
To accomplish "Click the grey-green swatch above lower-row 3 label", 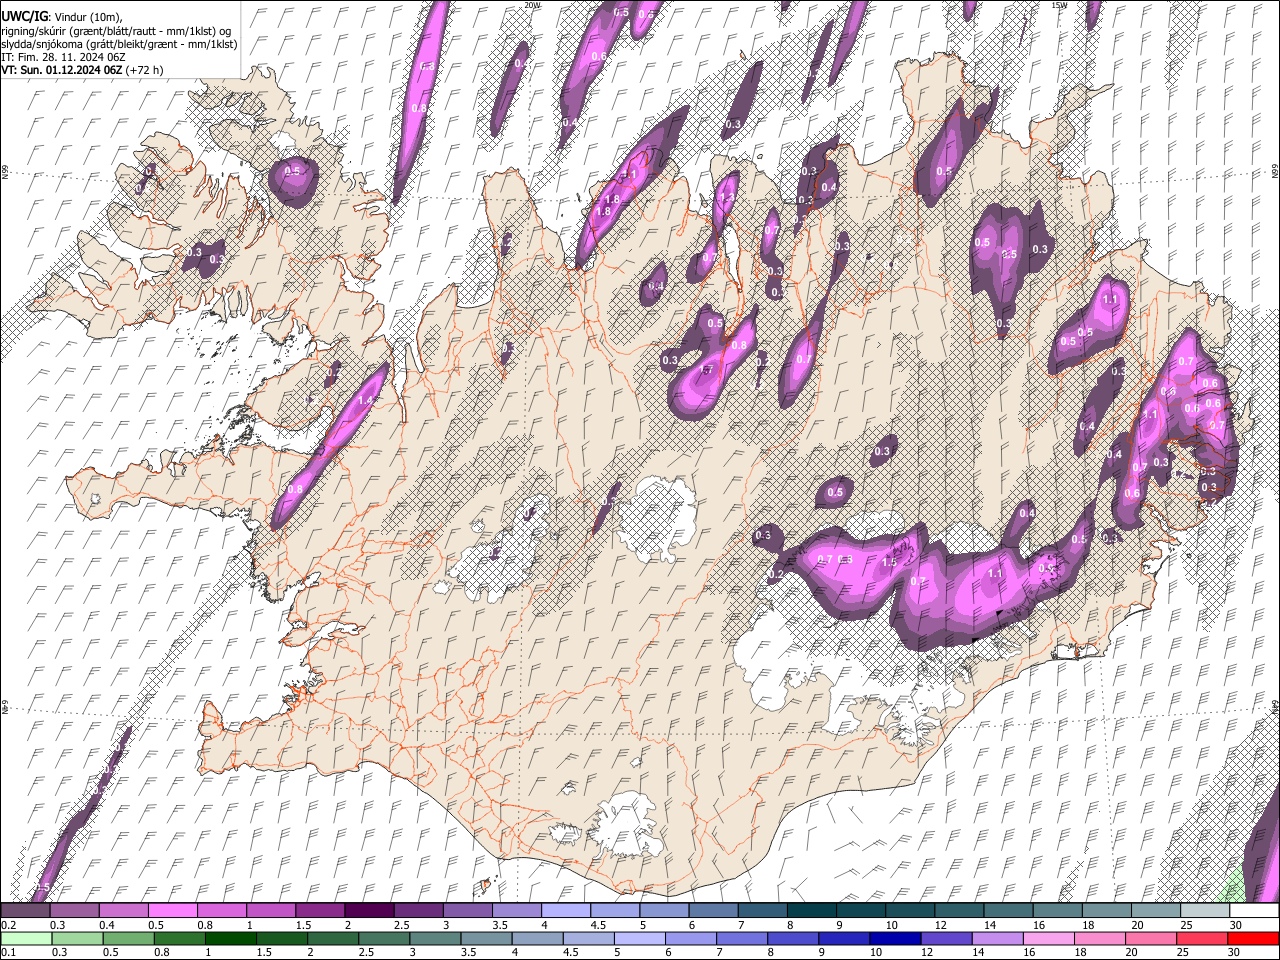I will pyautogui.click(x=435, y=938).
